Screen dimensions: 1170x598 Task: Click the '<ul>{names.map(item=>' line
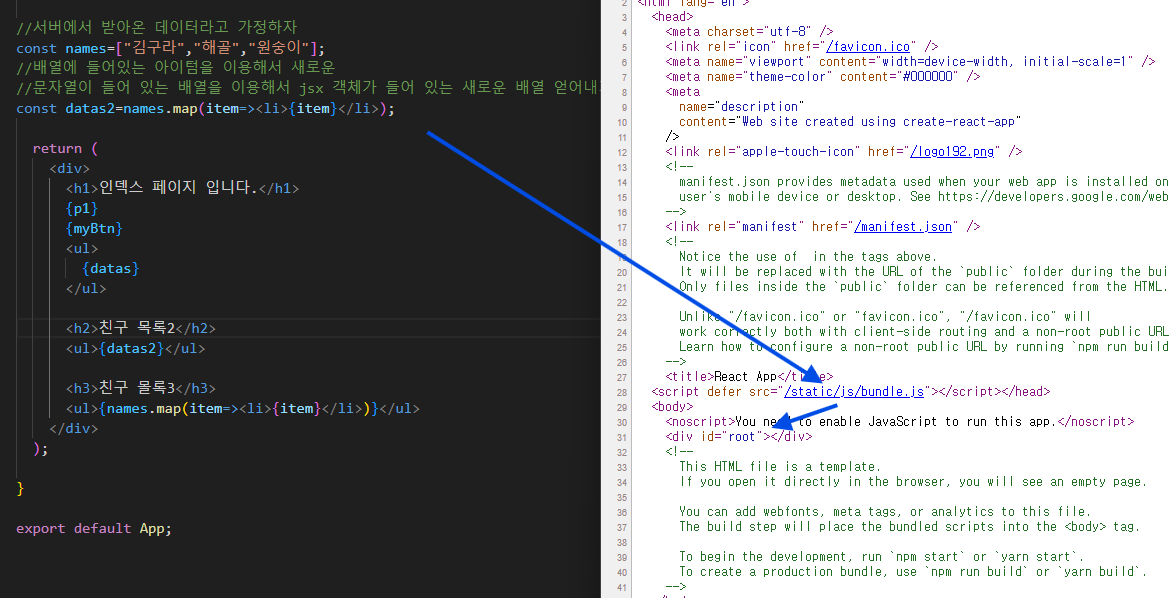(243, 408)
